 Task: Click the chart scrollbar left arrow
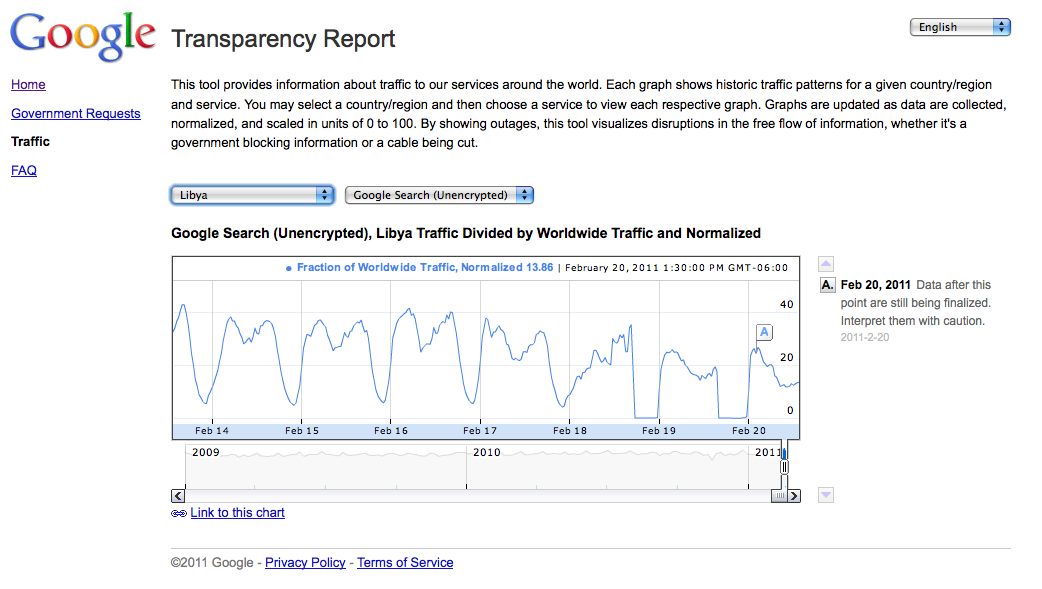178,496
